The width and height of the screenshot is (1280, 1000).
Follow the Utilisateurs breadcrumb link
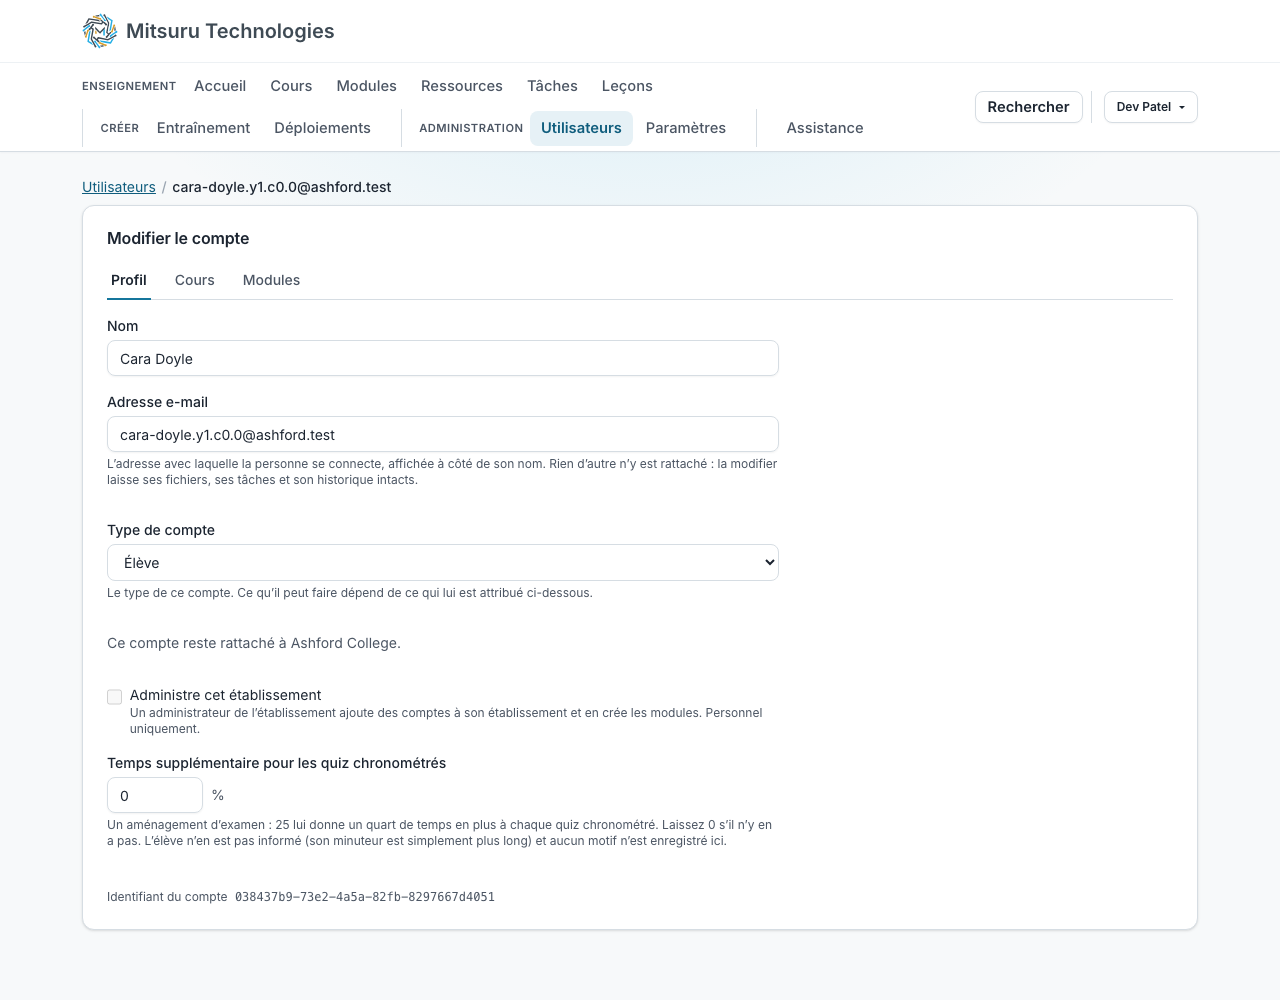point(119,187)
